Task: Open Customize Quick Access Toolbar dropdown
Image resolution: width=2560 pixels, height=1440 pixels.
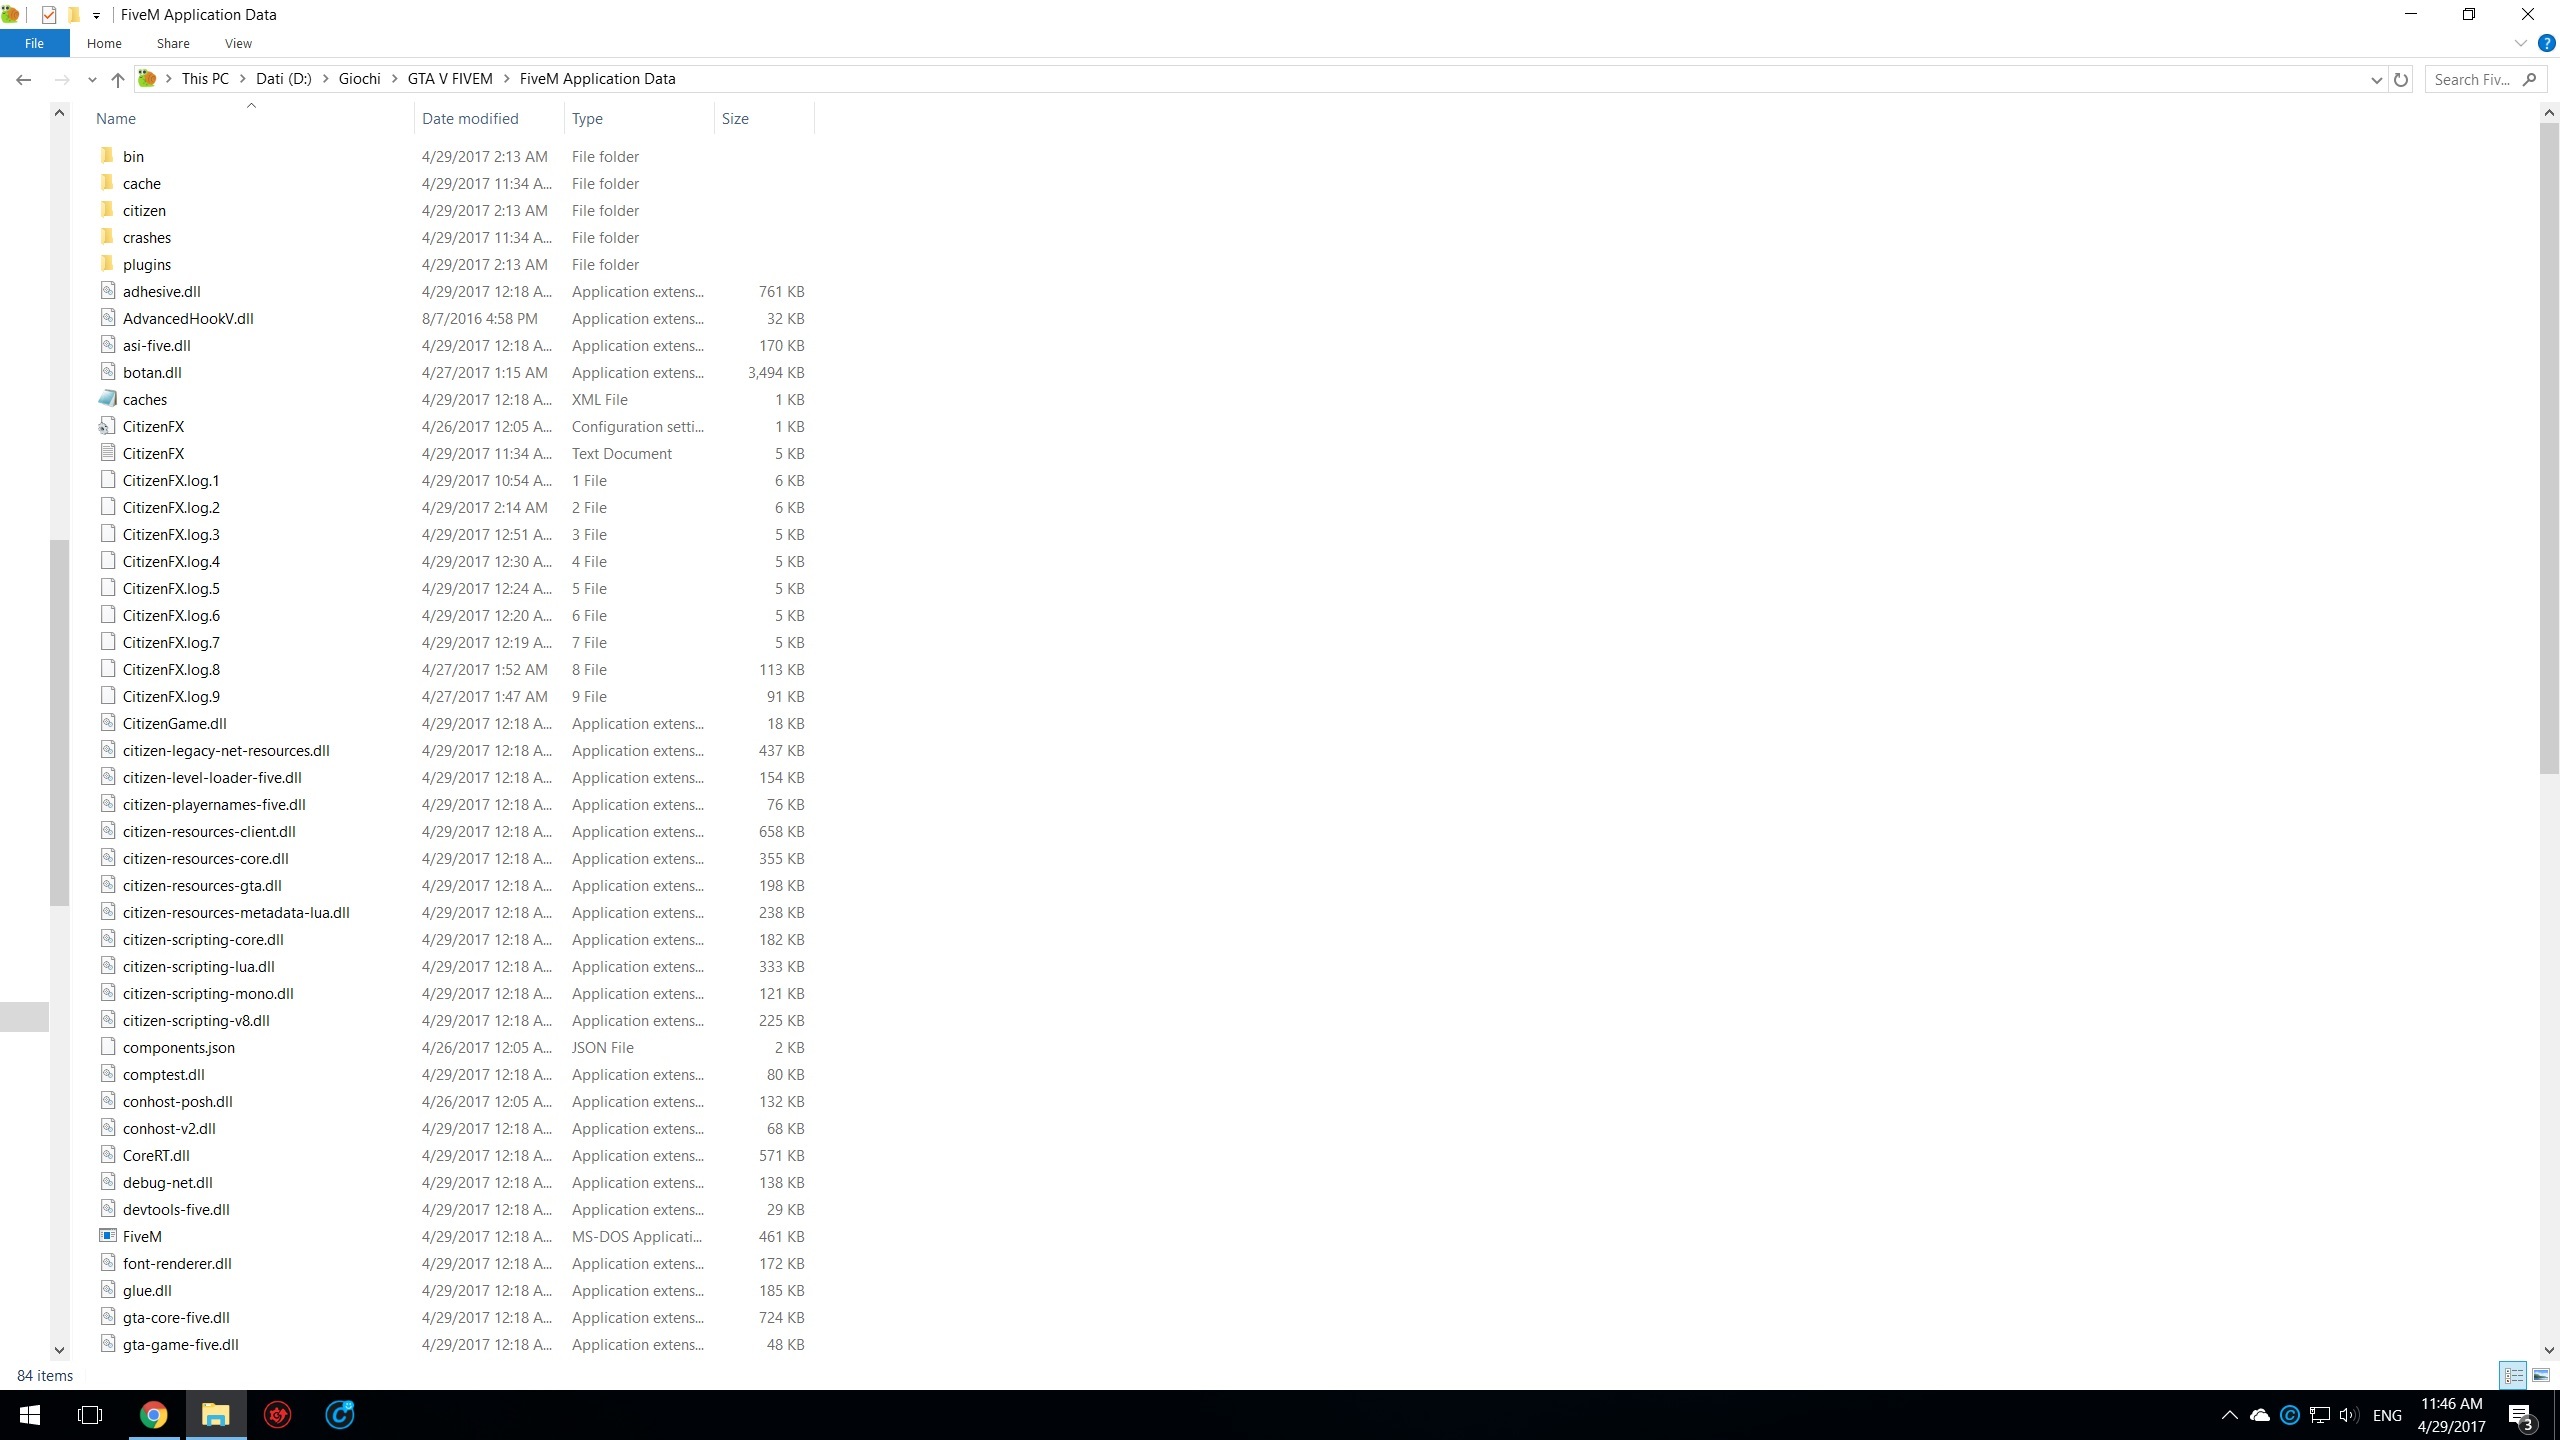Action: (96, 15)
